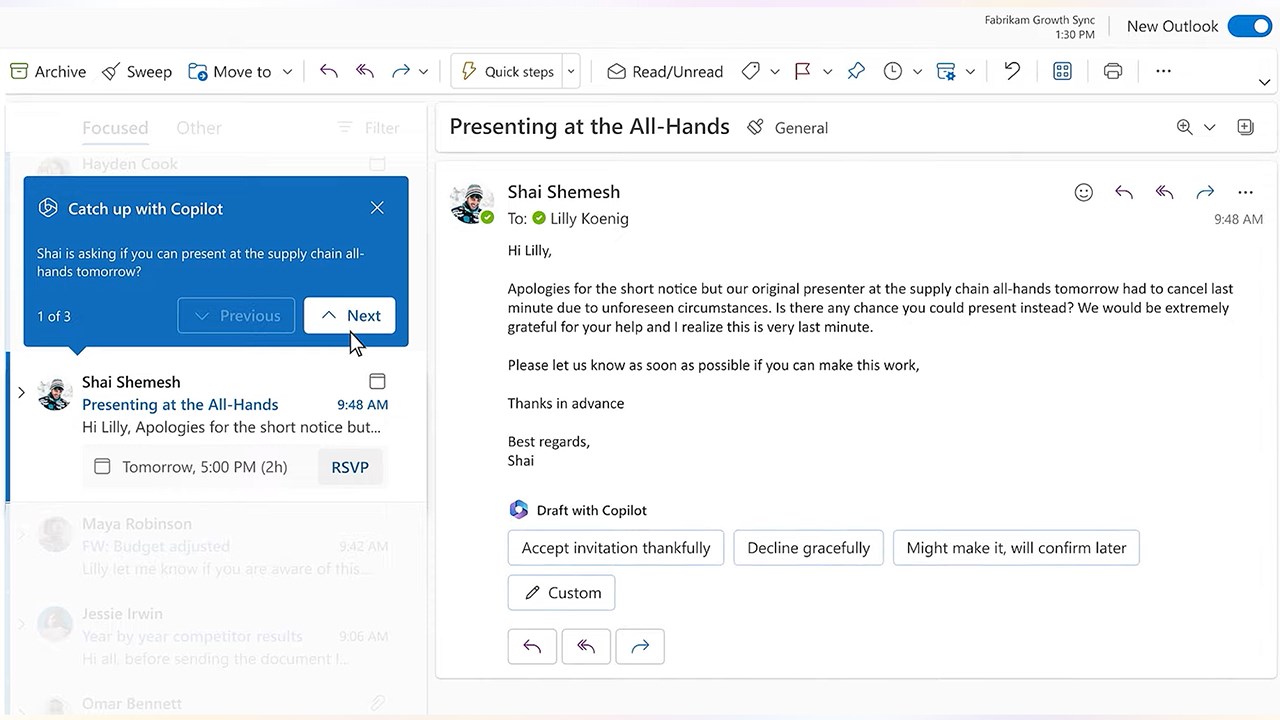
Task: Mark message as Read/Unread
Action: coord(665,71)
